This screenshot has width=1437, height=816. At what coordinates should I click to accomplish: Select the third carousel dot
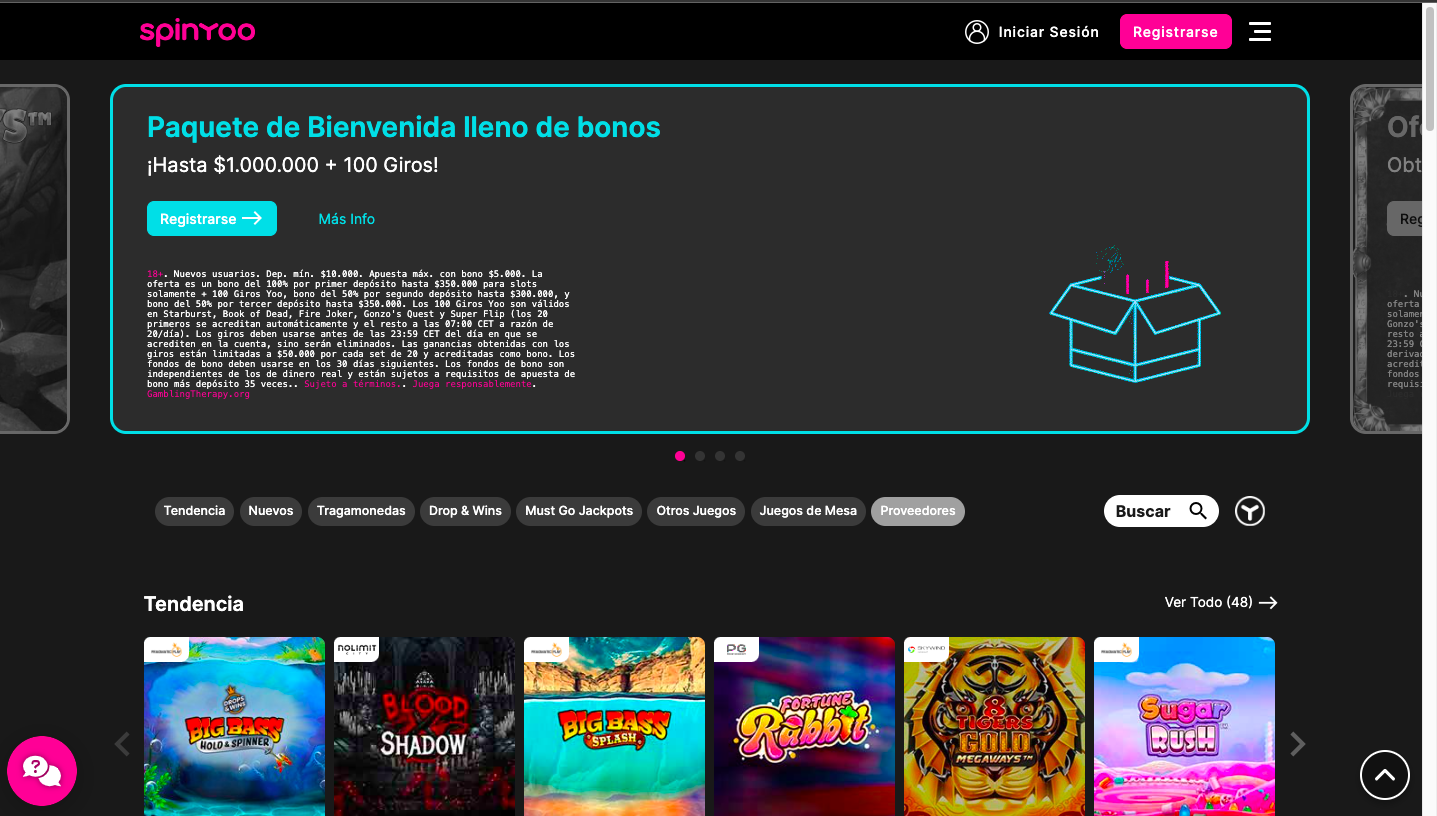click(x=720, y=456)
